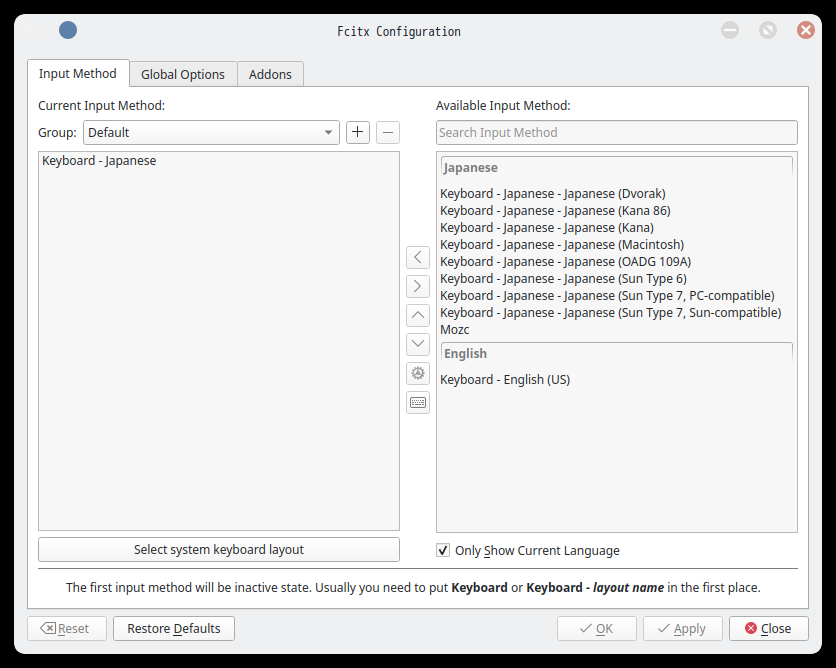This screenshot has width=836, height=668.
Task: Switch to the Global Options tab
Action: point(183,75)
